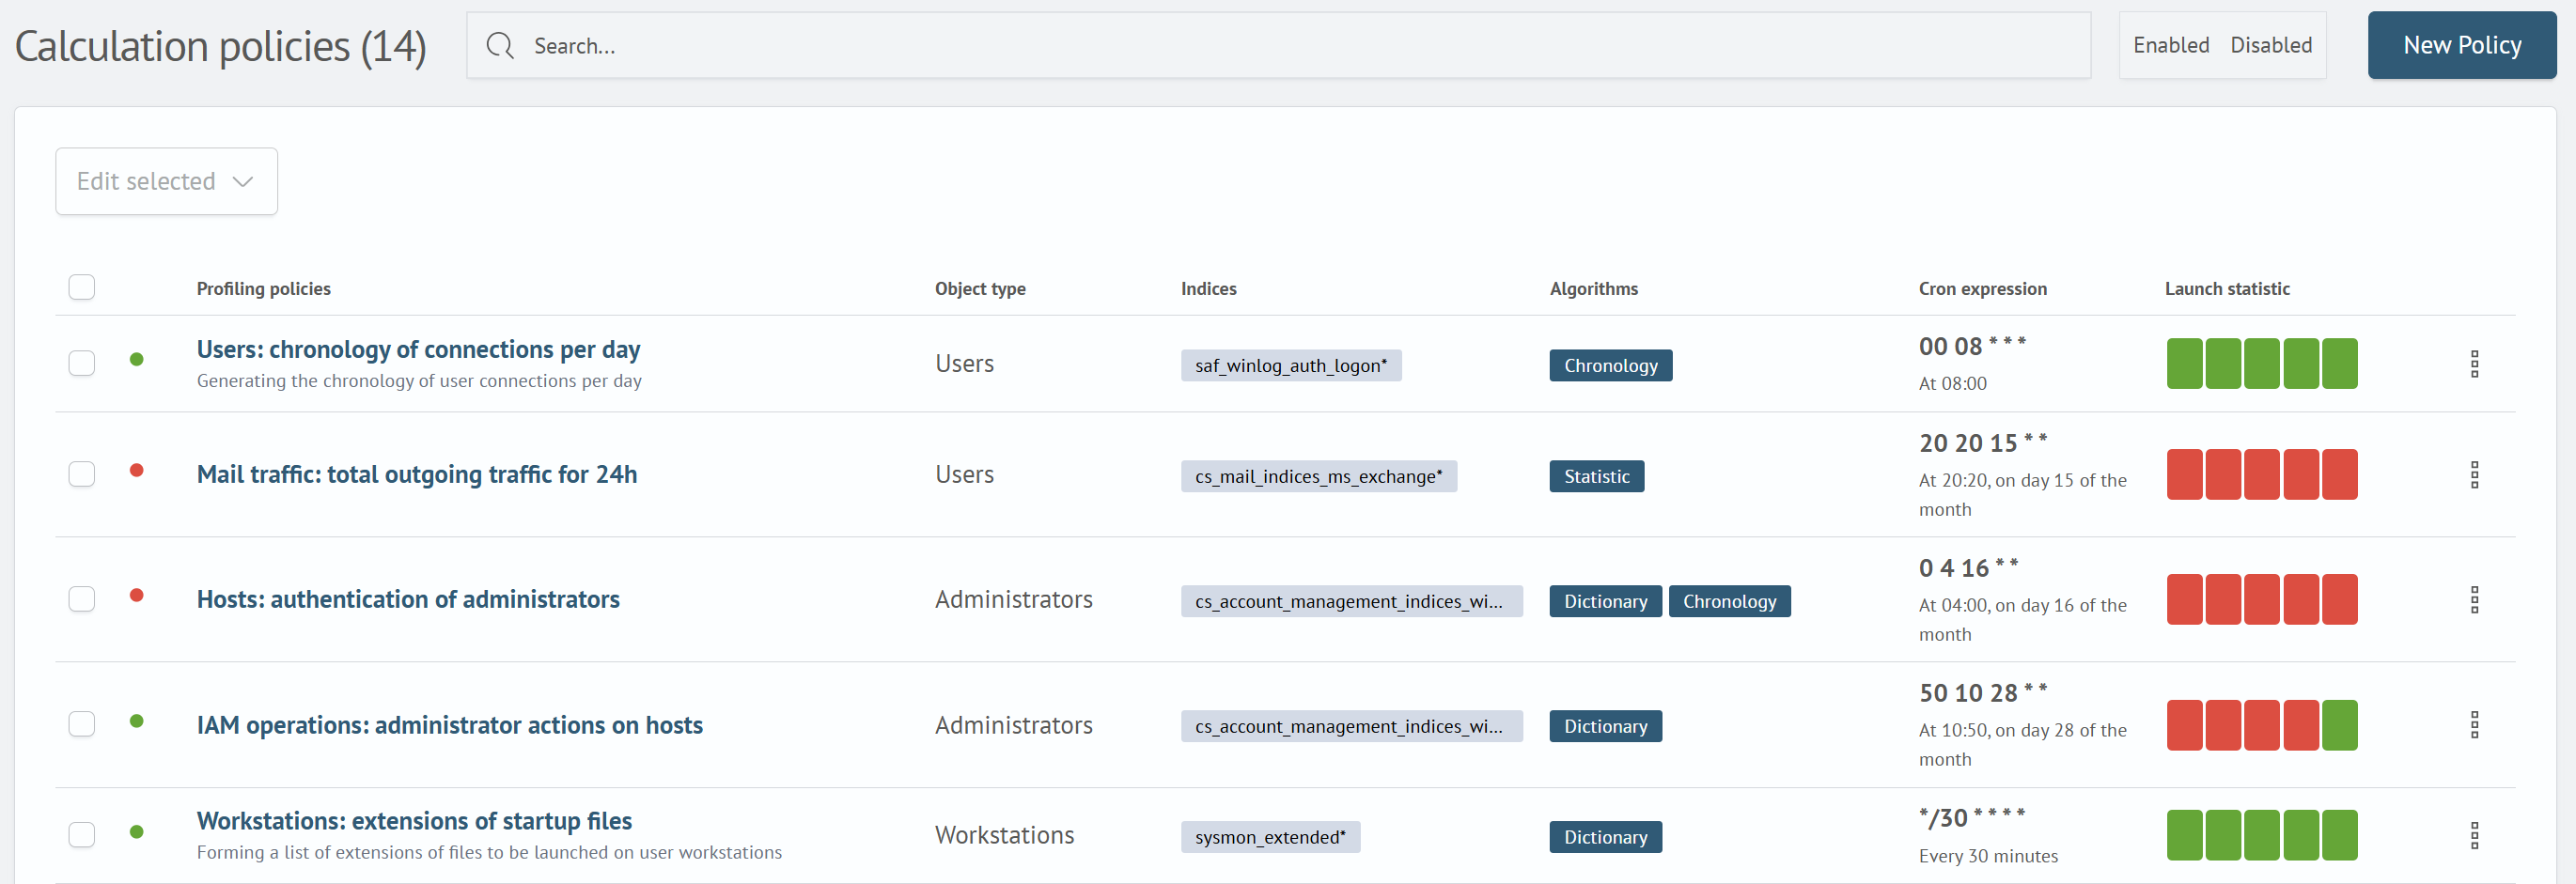
Task: Click the New Policy button
Action: click(2461, 44)
